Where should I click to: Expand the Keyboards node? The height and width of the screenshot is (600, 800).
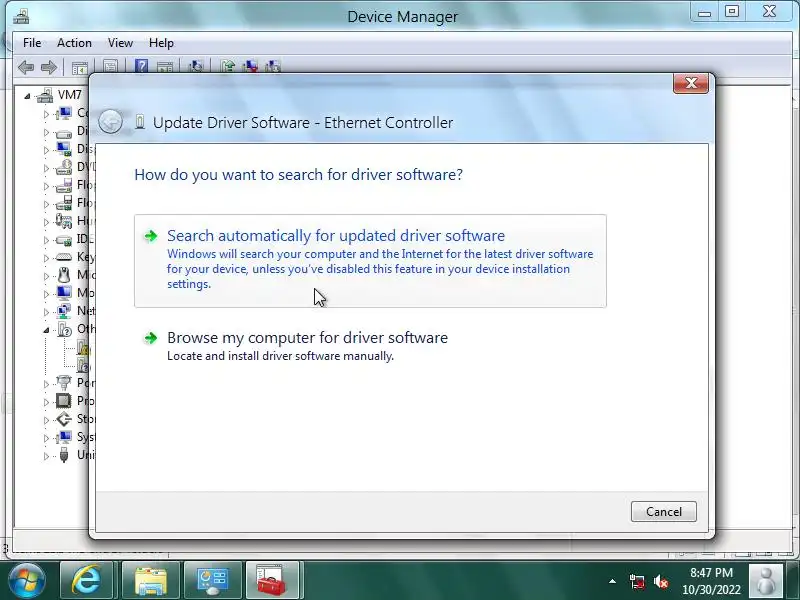coord(46,258)
